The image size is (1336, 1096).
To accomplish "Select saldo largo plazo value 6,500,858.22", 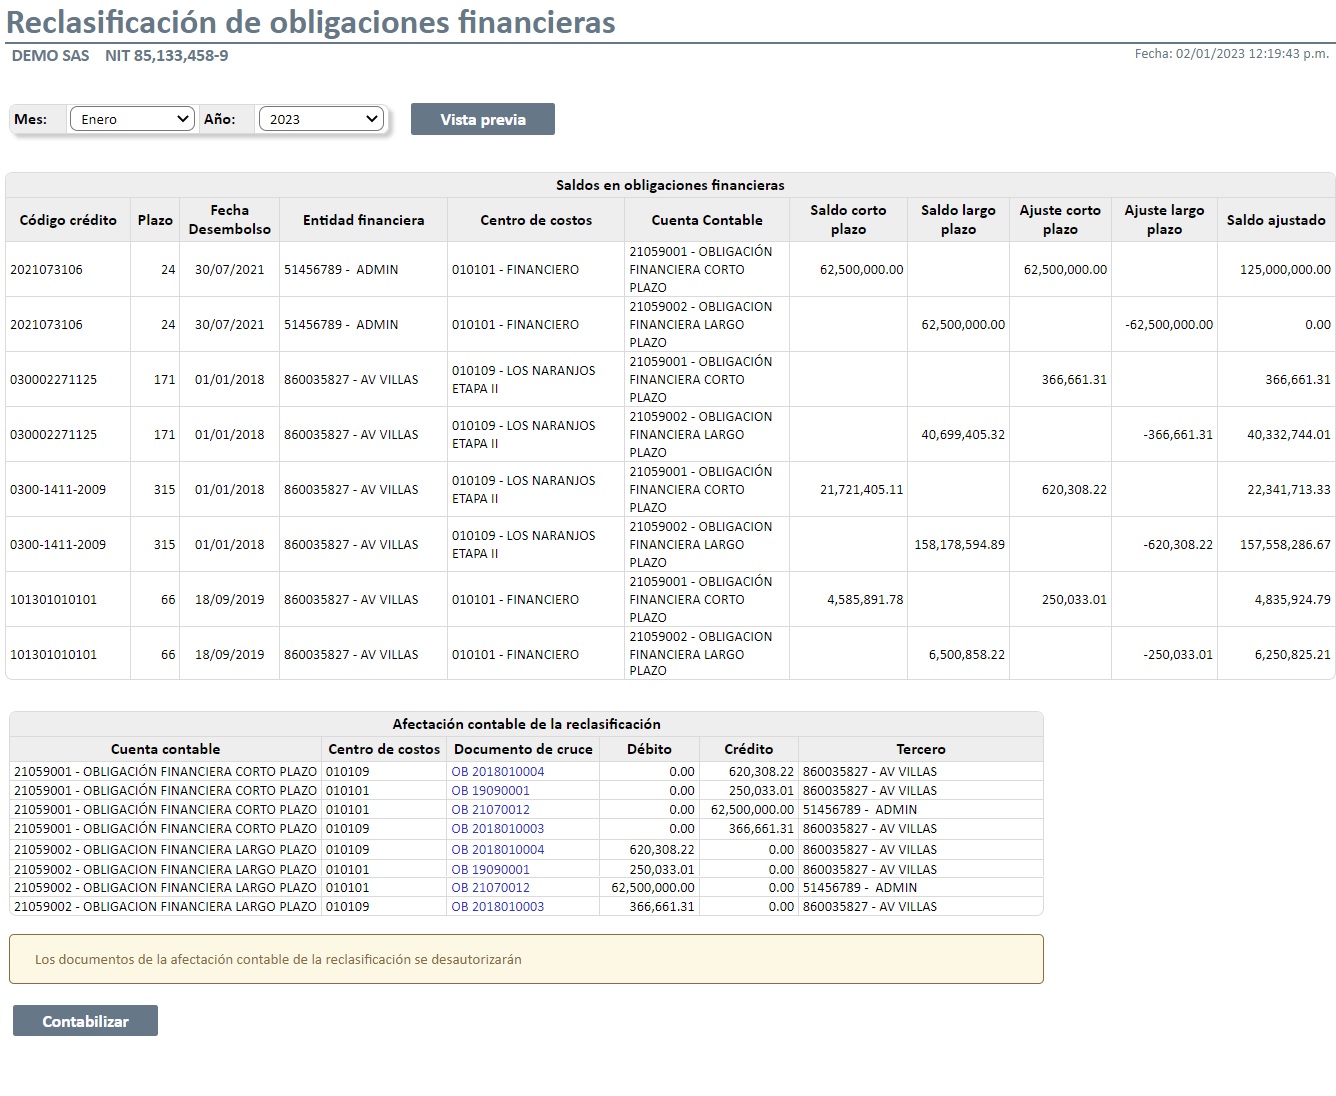I will (967, 655).
